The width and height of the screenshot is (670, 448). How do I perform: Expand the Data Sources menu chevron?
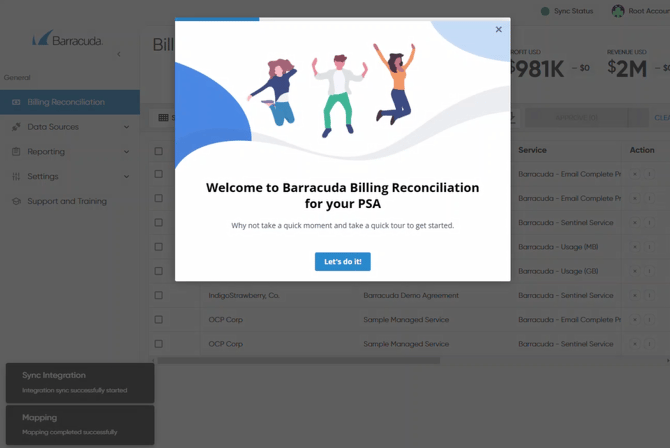[126, 127]
